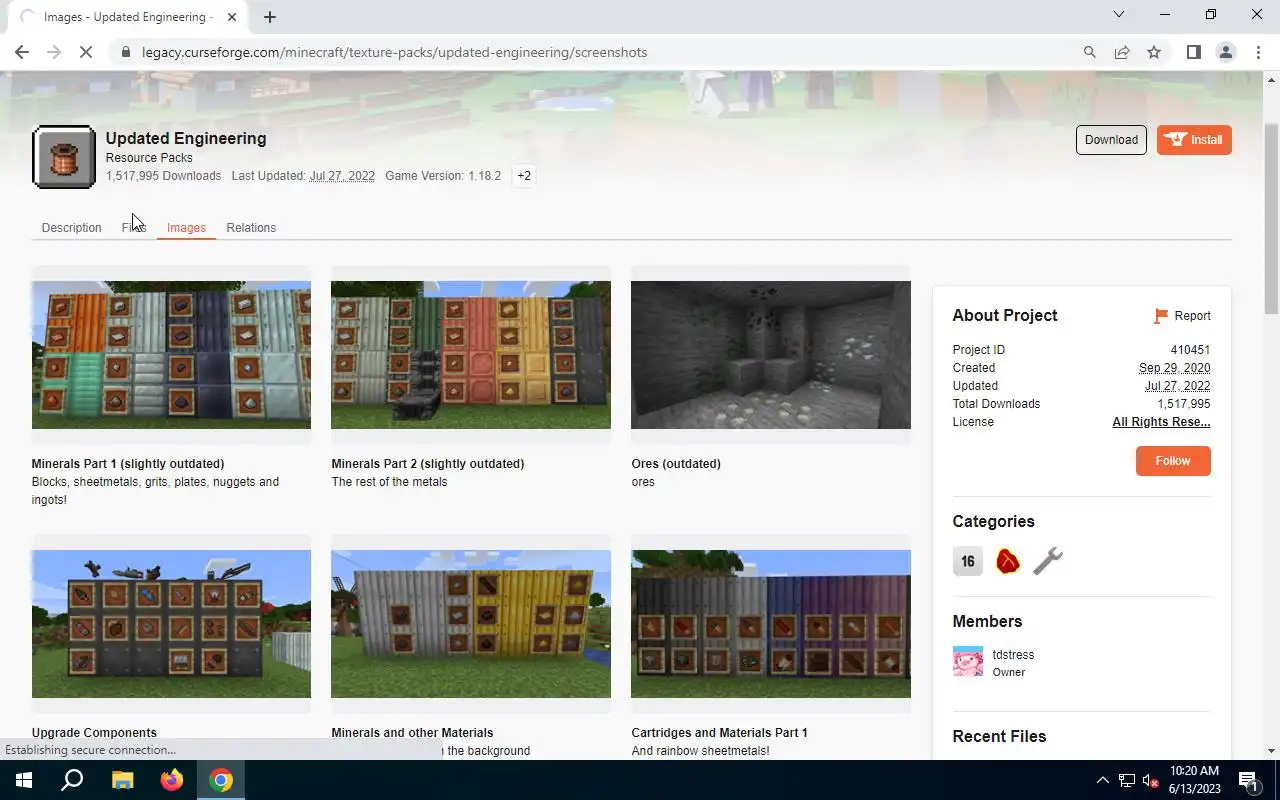Click the Ores (outdated) caption
Image resolution: width=1280 pixels, height=800 pixels.
(x=676, y=464)
